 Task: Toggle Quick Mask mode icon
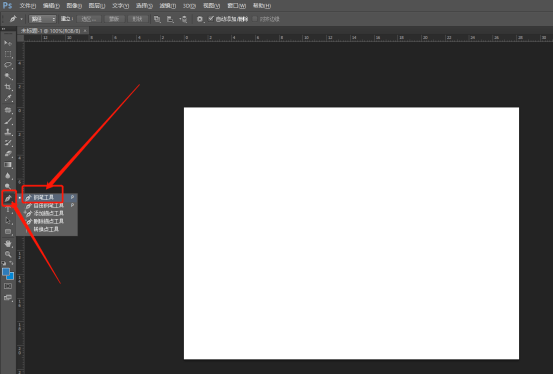pyautogui.click(x=8, y=286)
